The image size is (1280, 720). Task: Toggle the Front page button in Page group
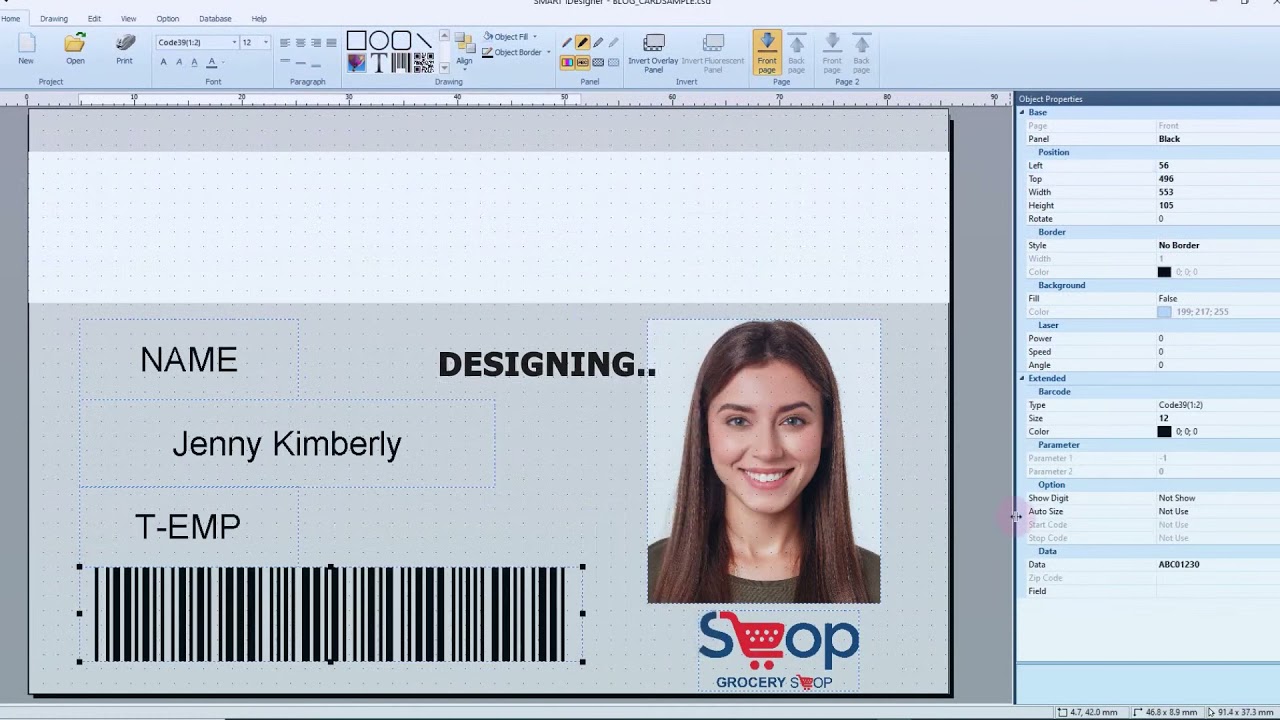coord(767,52)
